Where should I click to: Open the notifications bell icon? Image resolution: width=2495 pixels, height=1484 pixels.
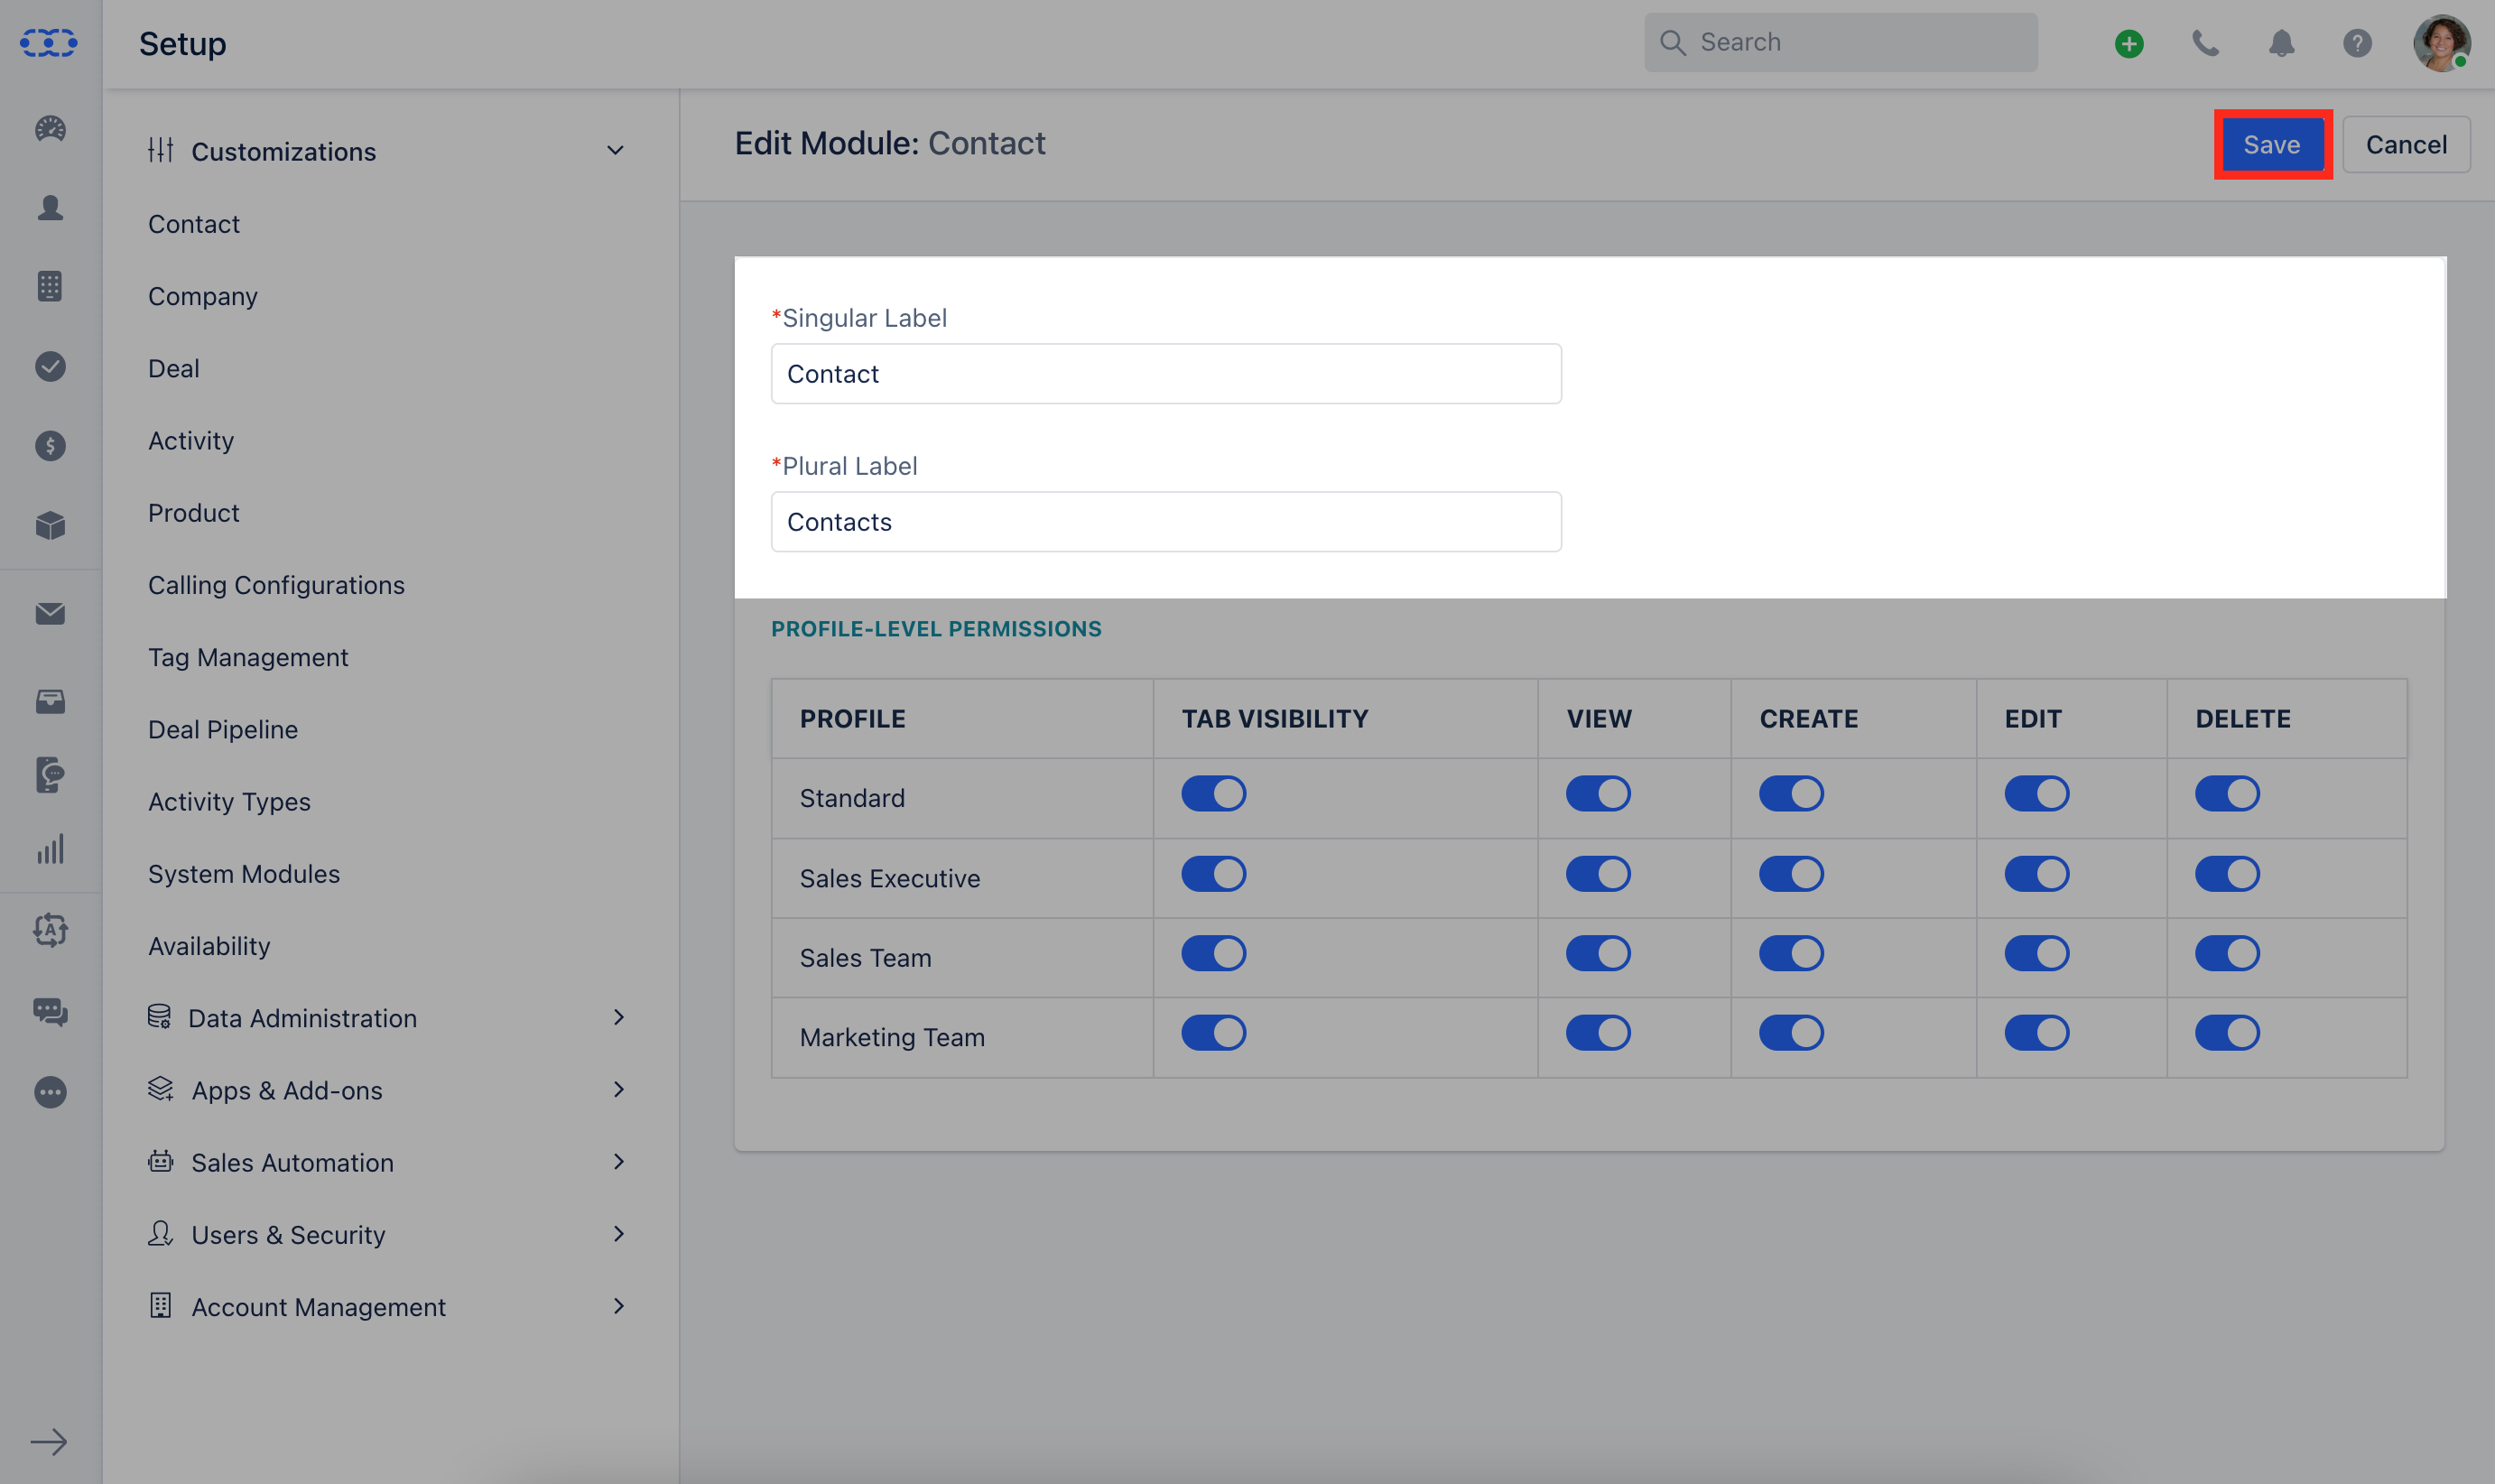[2281, 43]
